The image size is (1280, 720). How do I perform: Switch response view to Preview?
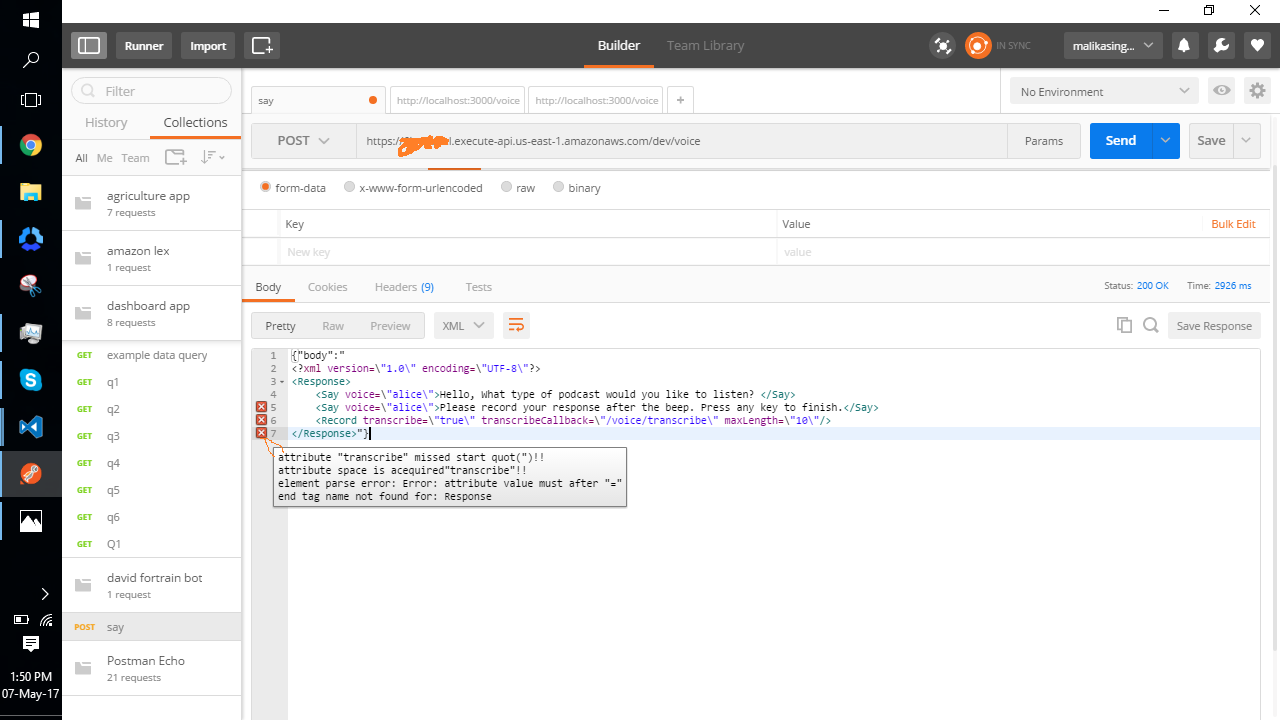[x=390, y=326]
